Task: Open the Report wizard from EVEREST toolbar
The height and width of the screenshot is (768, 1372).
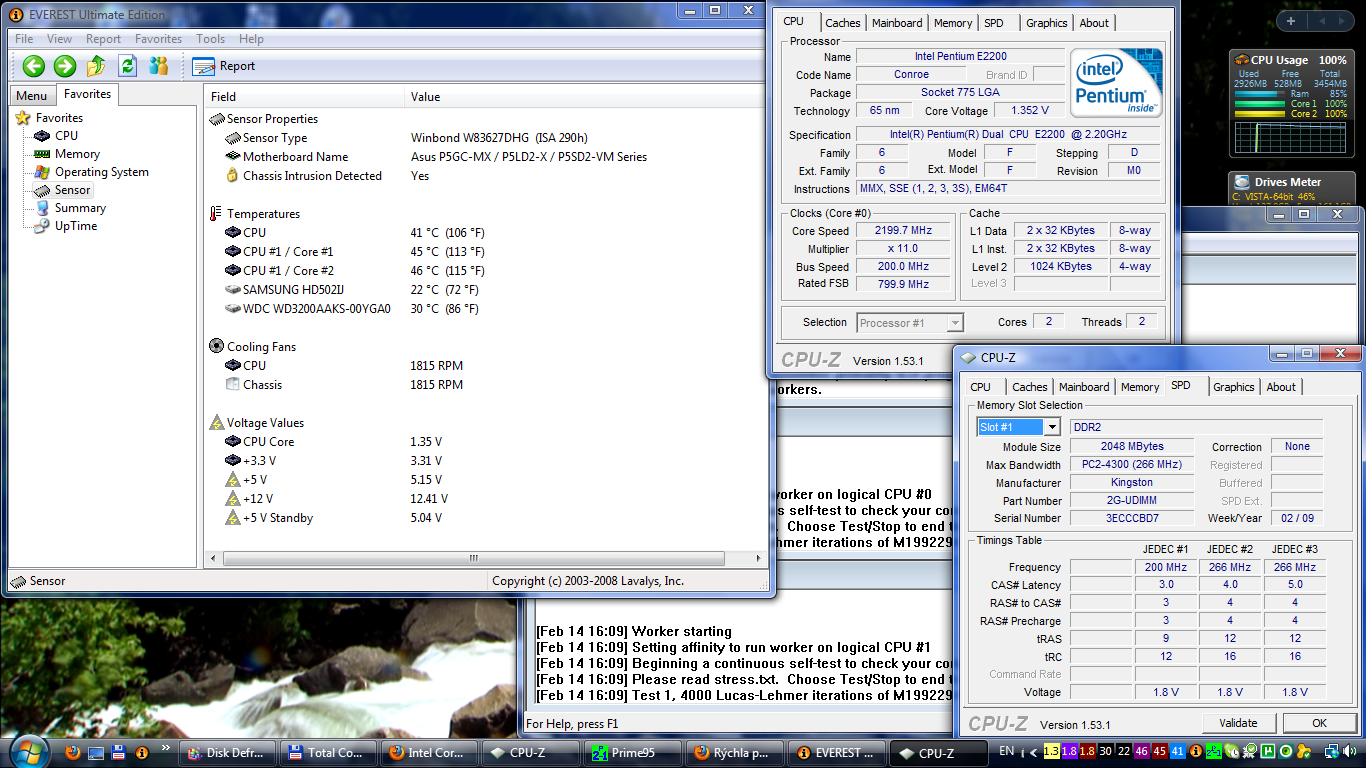Action: click(224, 66)
